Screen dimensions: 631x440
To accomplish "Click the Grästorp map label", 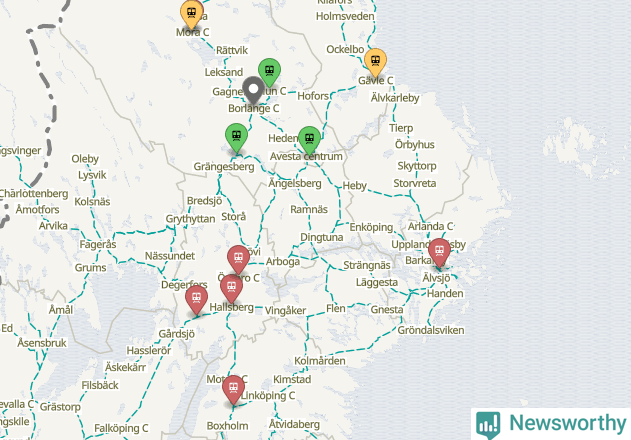I will coord(60,407).
